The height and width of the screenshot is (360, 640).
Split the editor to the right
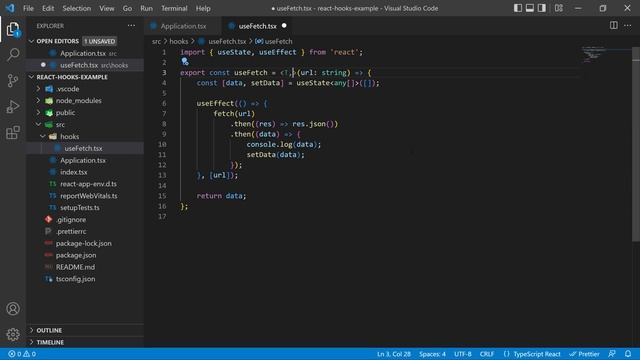[613, 25]
